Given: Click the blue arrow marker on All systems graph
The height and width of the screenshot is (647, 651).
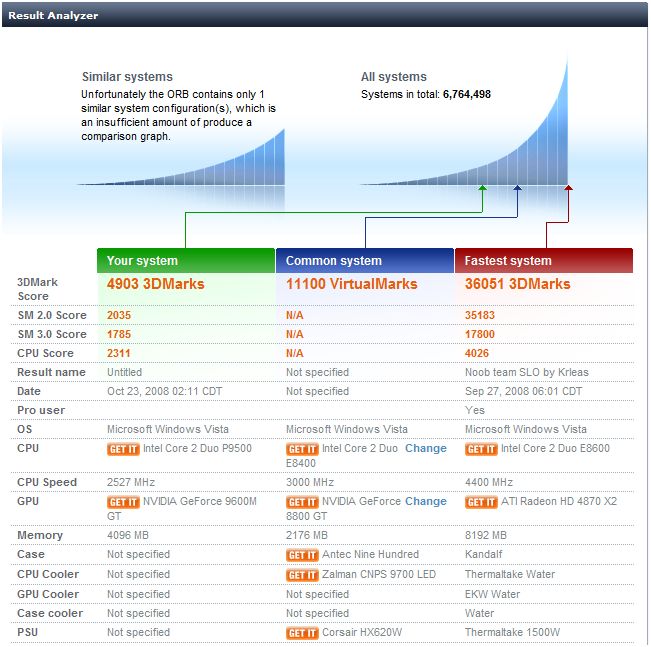Looking at the screenshot, I should point(517,188).
